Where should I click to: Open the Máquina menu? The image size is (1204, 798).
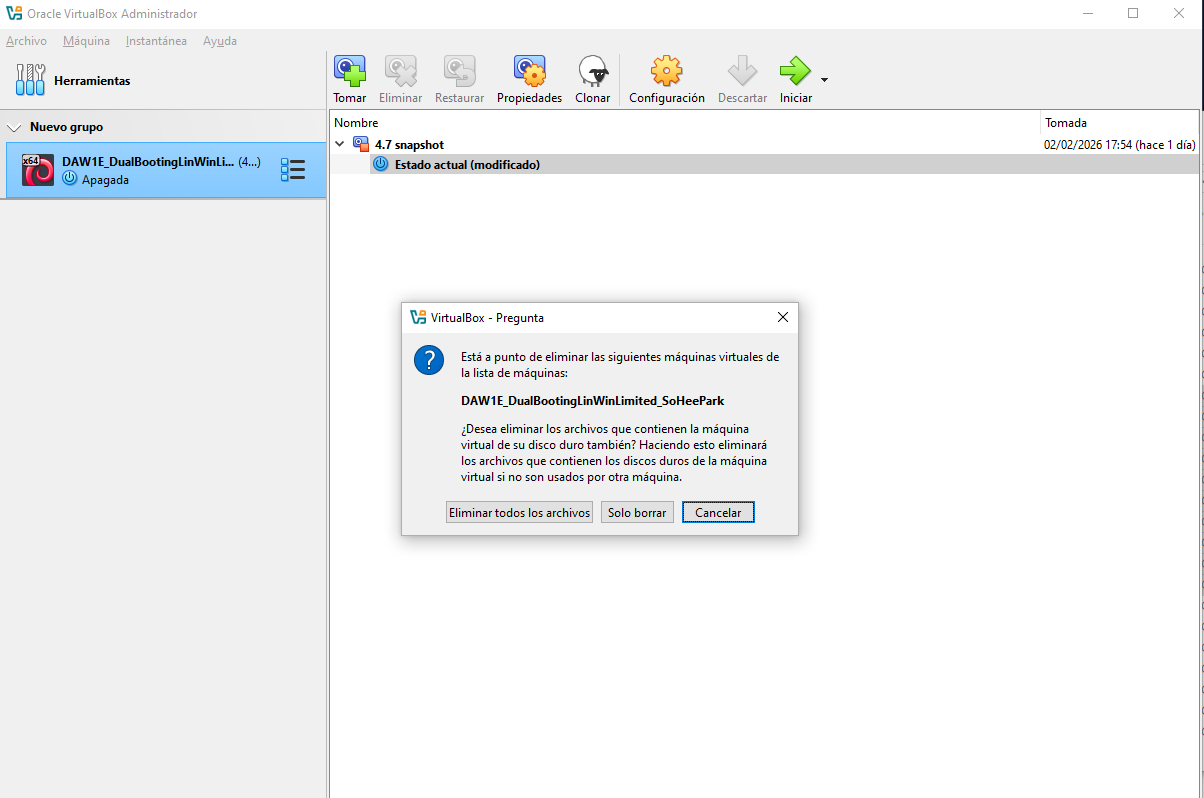coord(86,41)
